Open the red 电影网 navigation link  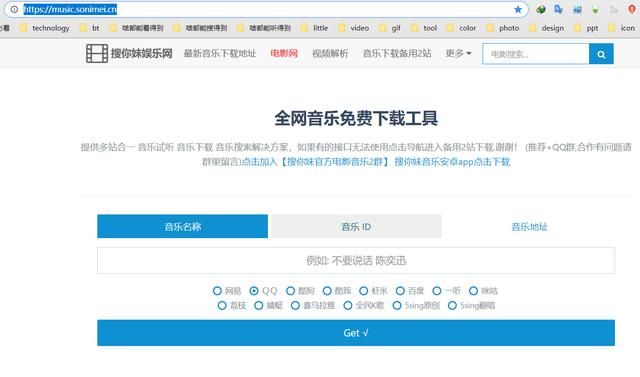(284, 53)
